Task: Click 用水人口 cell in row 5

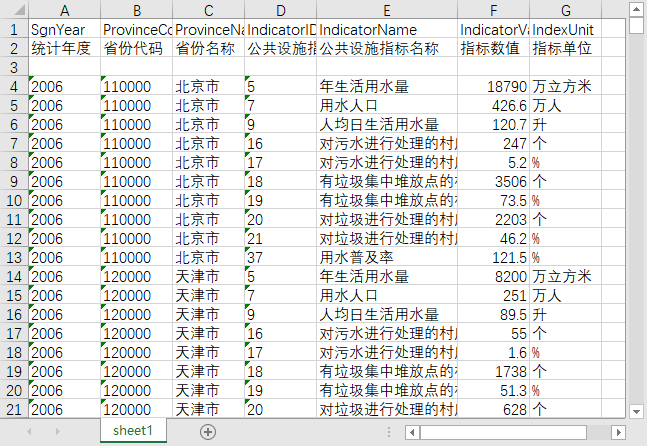Action: click(x=387, y=105)
